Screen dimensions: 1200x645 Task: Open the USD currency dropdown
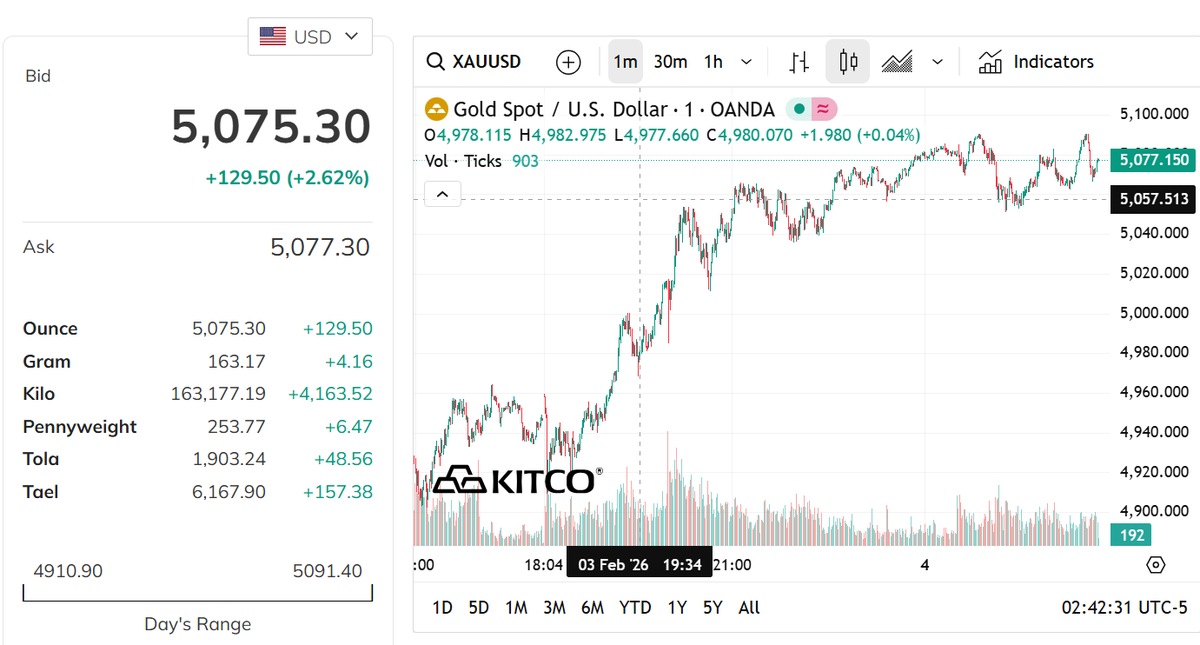(x=309, y=36)
